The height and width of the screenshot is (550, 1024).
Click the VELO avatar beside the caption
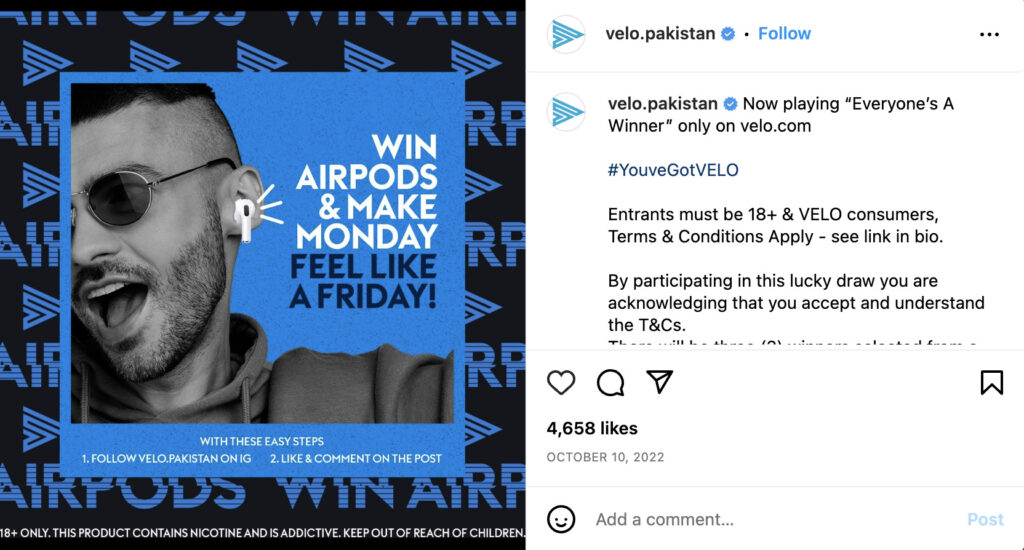[566, 112]
